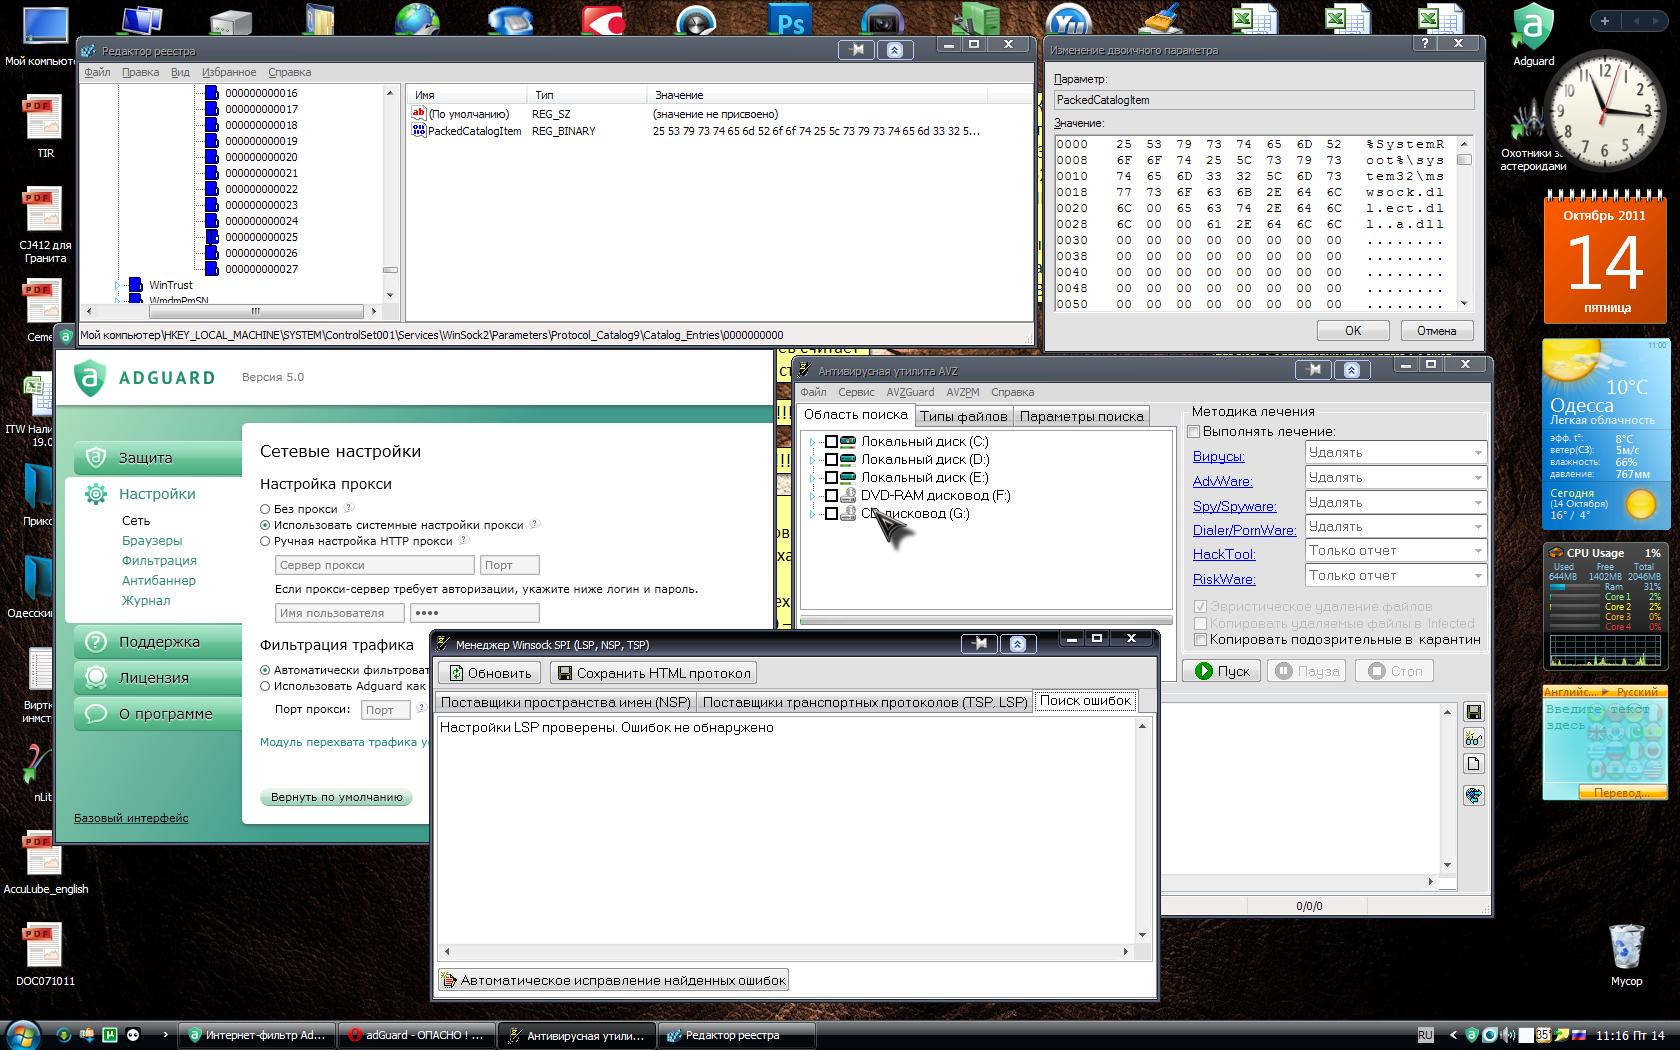The width and height of the screenshot is (1680, 1050).
Task: Click the Adguard desktop shortcut icon
Action: [x=1532, y=28]
